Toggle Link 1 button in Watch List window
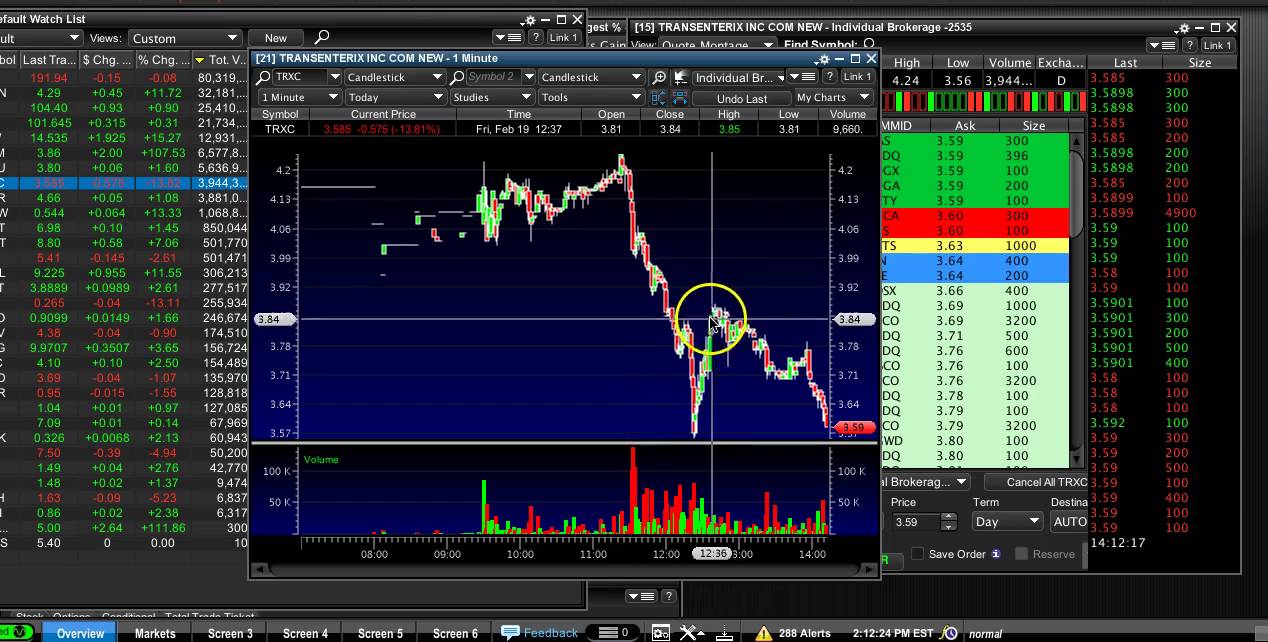The height and width of the screenshot is (642, 1268). pos(564,37)
